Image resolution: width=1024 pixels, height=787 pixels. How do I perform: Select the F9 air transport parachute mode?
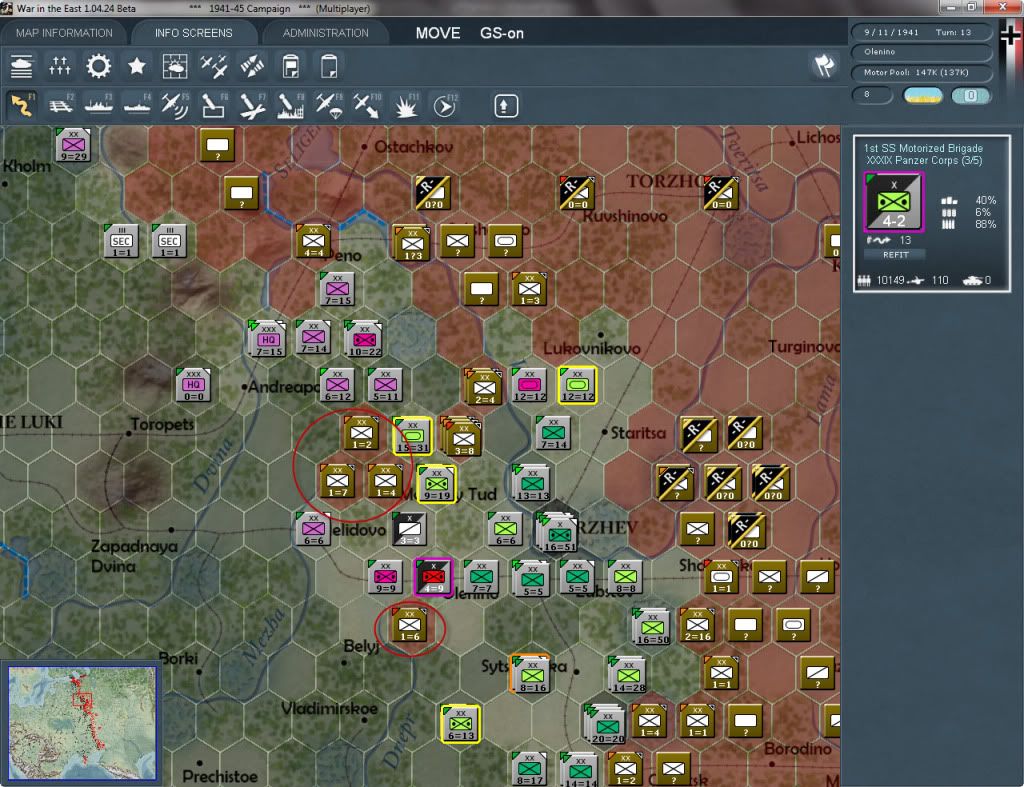click(328, 106)
